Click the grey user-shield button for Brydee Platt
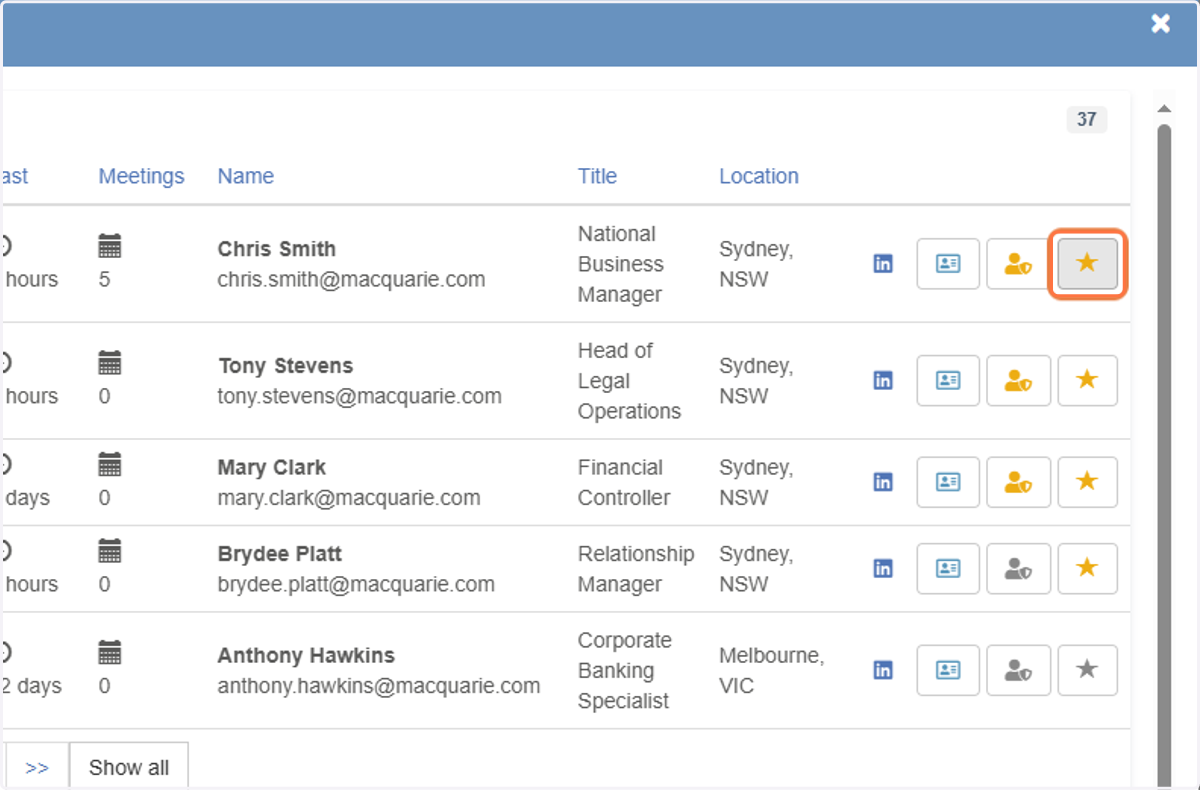Screen dimensions: 1200x790 pos(1018,569)
